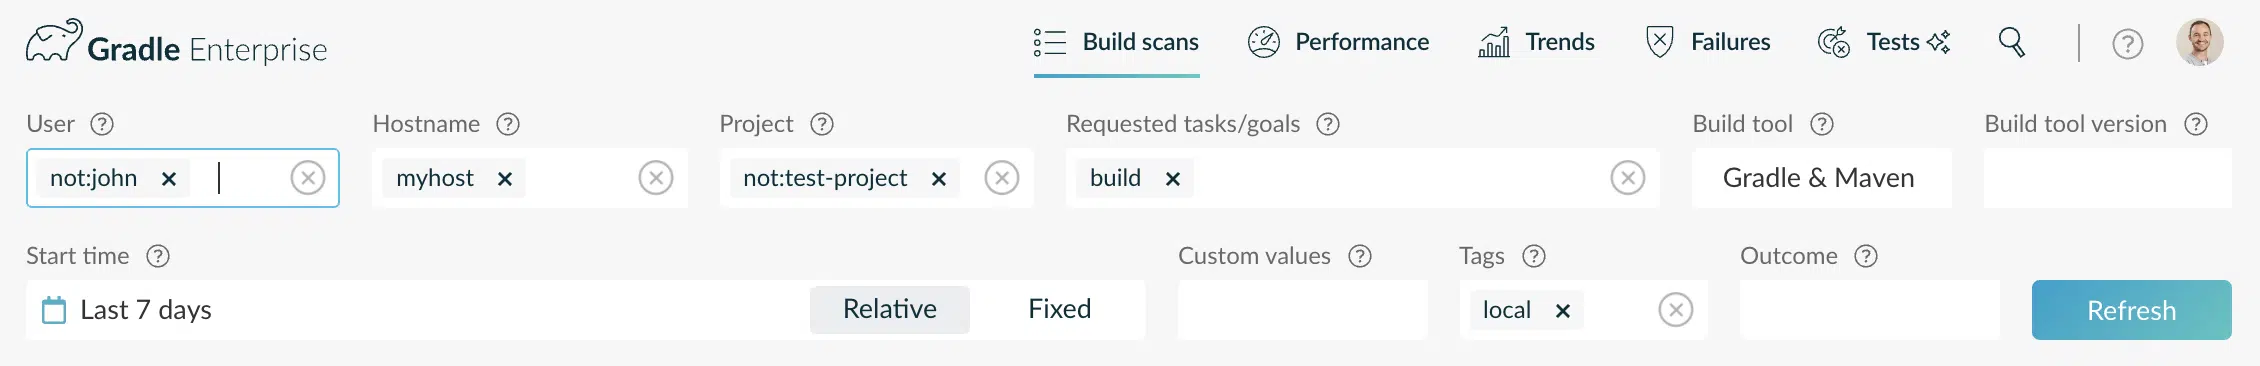Show help for the Outcome filter

click(x=1866, y=256)
